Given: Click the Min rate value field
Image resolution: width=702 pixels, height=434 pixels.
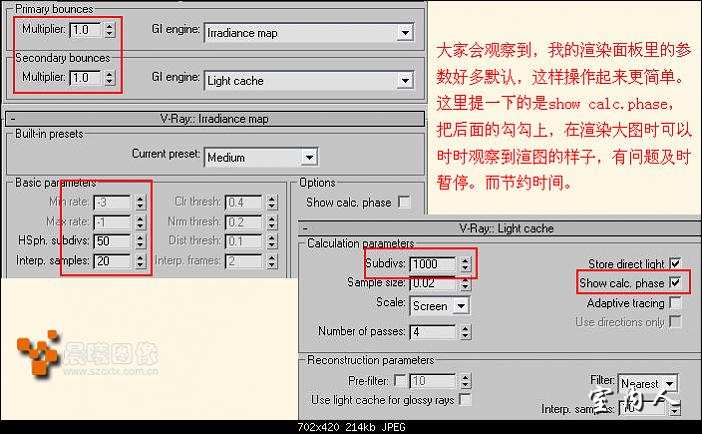Looking at the screenshot, I should coord(112,202).
